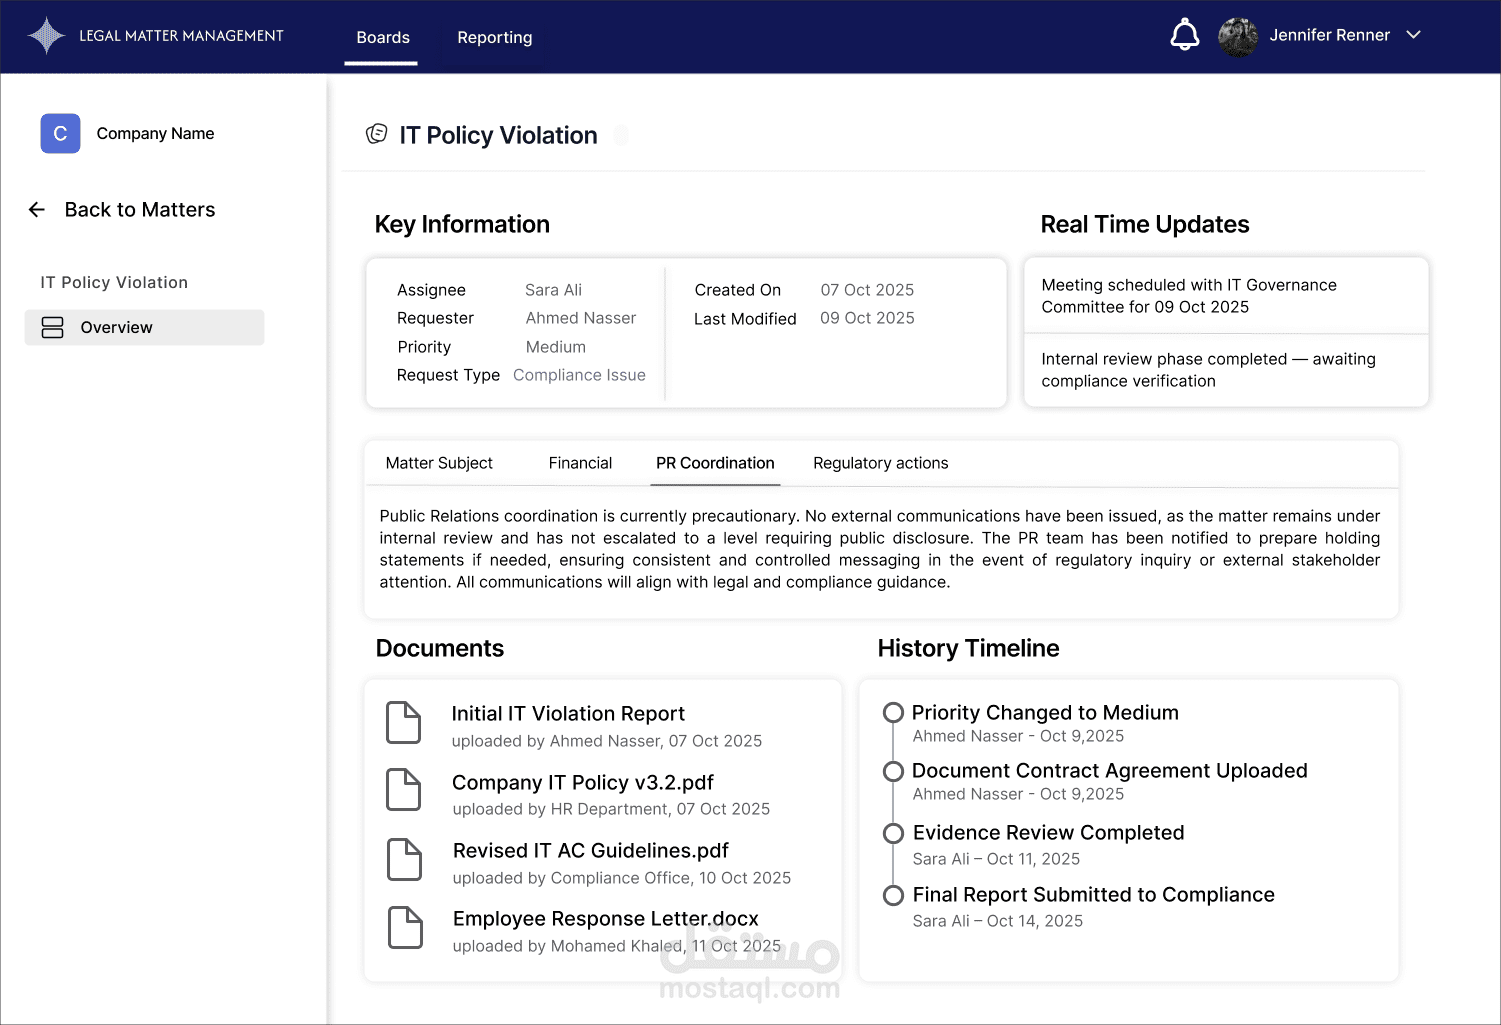The image size is (1501, 1025).
Task: Click Jennifer Renner's profile picture
Action: click(x=1238, y=36)
